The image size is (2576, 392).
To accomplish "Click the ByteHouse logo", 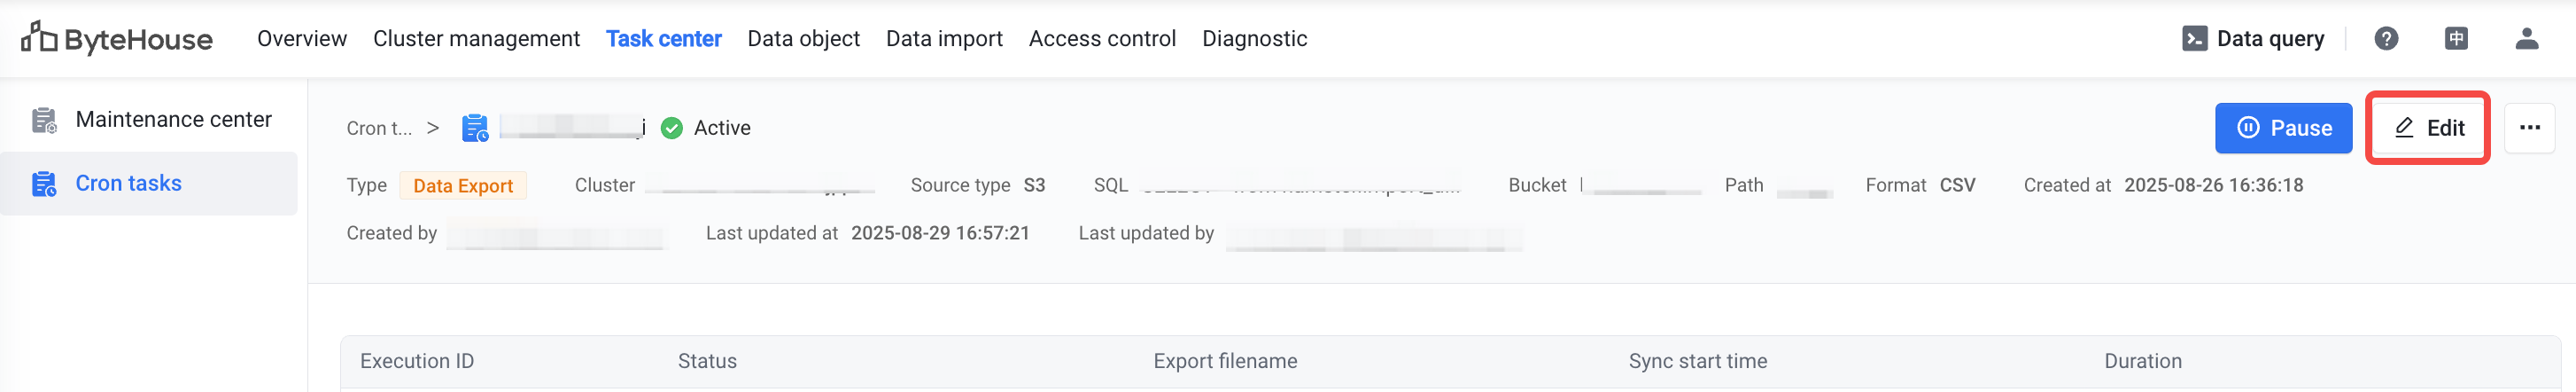I will (117, 39).
